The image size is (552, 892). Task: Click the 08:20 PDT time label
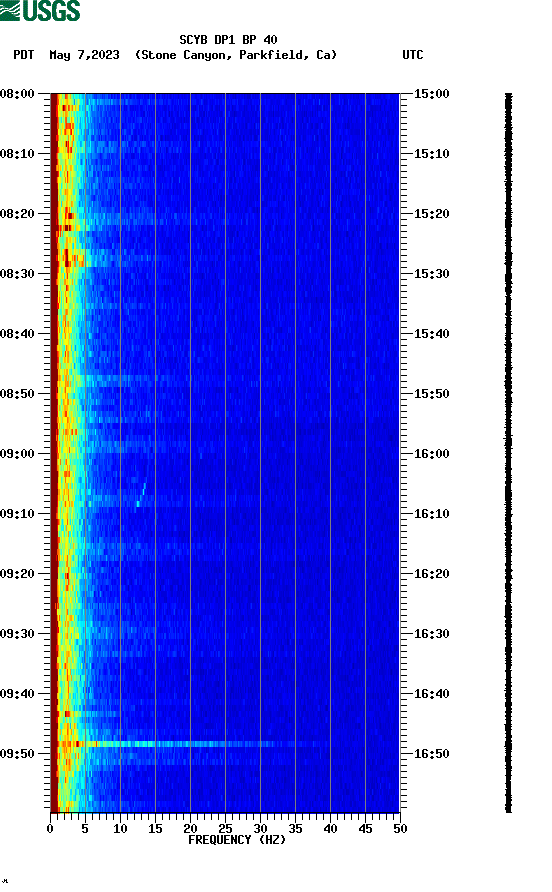(17, 214)
